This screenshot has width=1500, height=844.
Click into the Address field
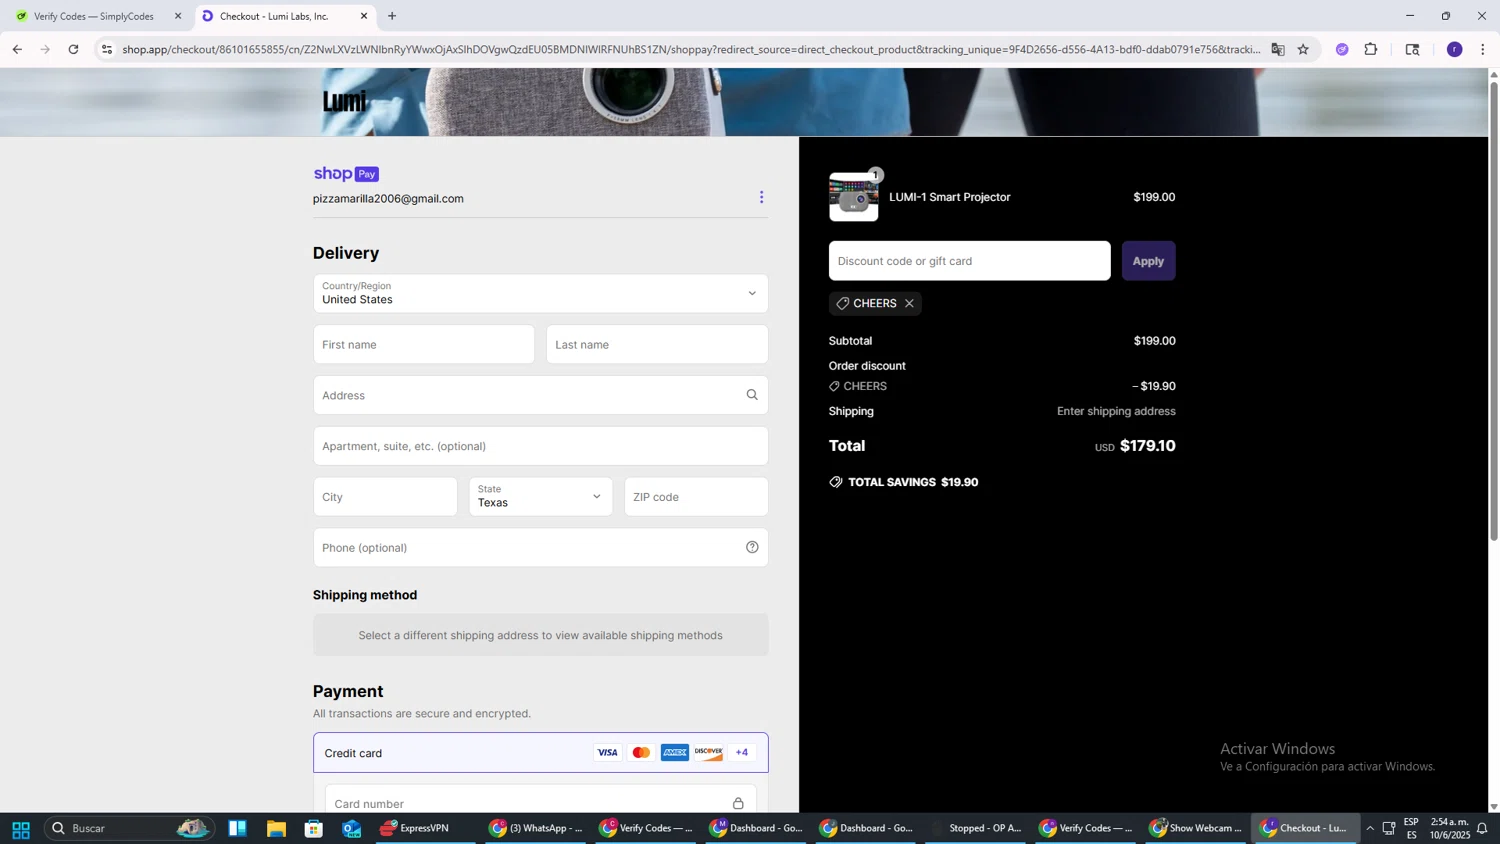tap(541, 395)
